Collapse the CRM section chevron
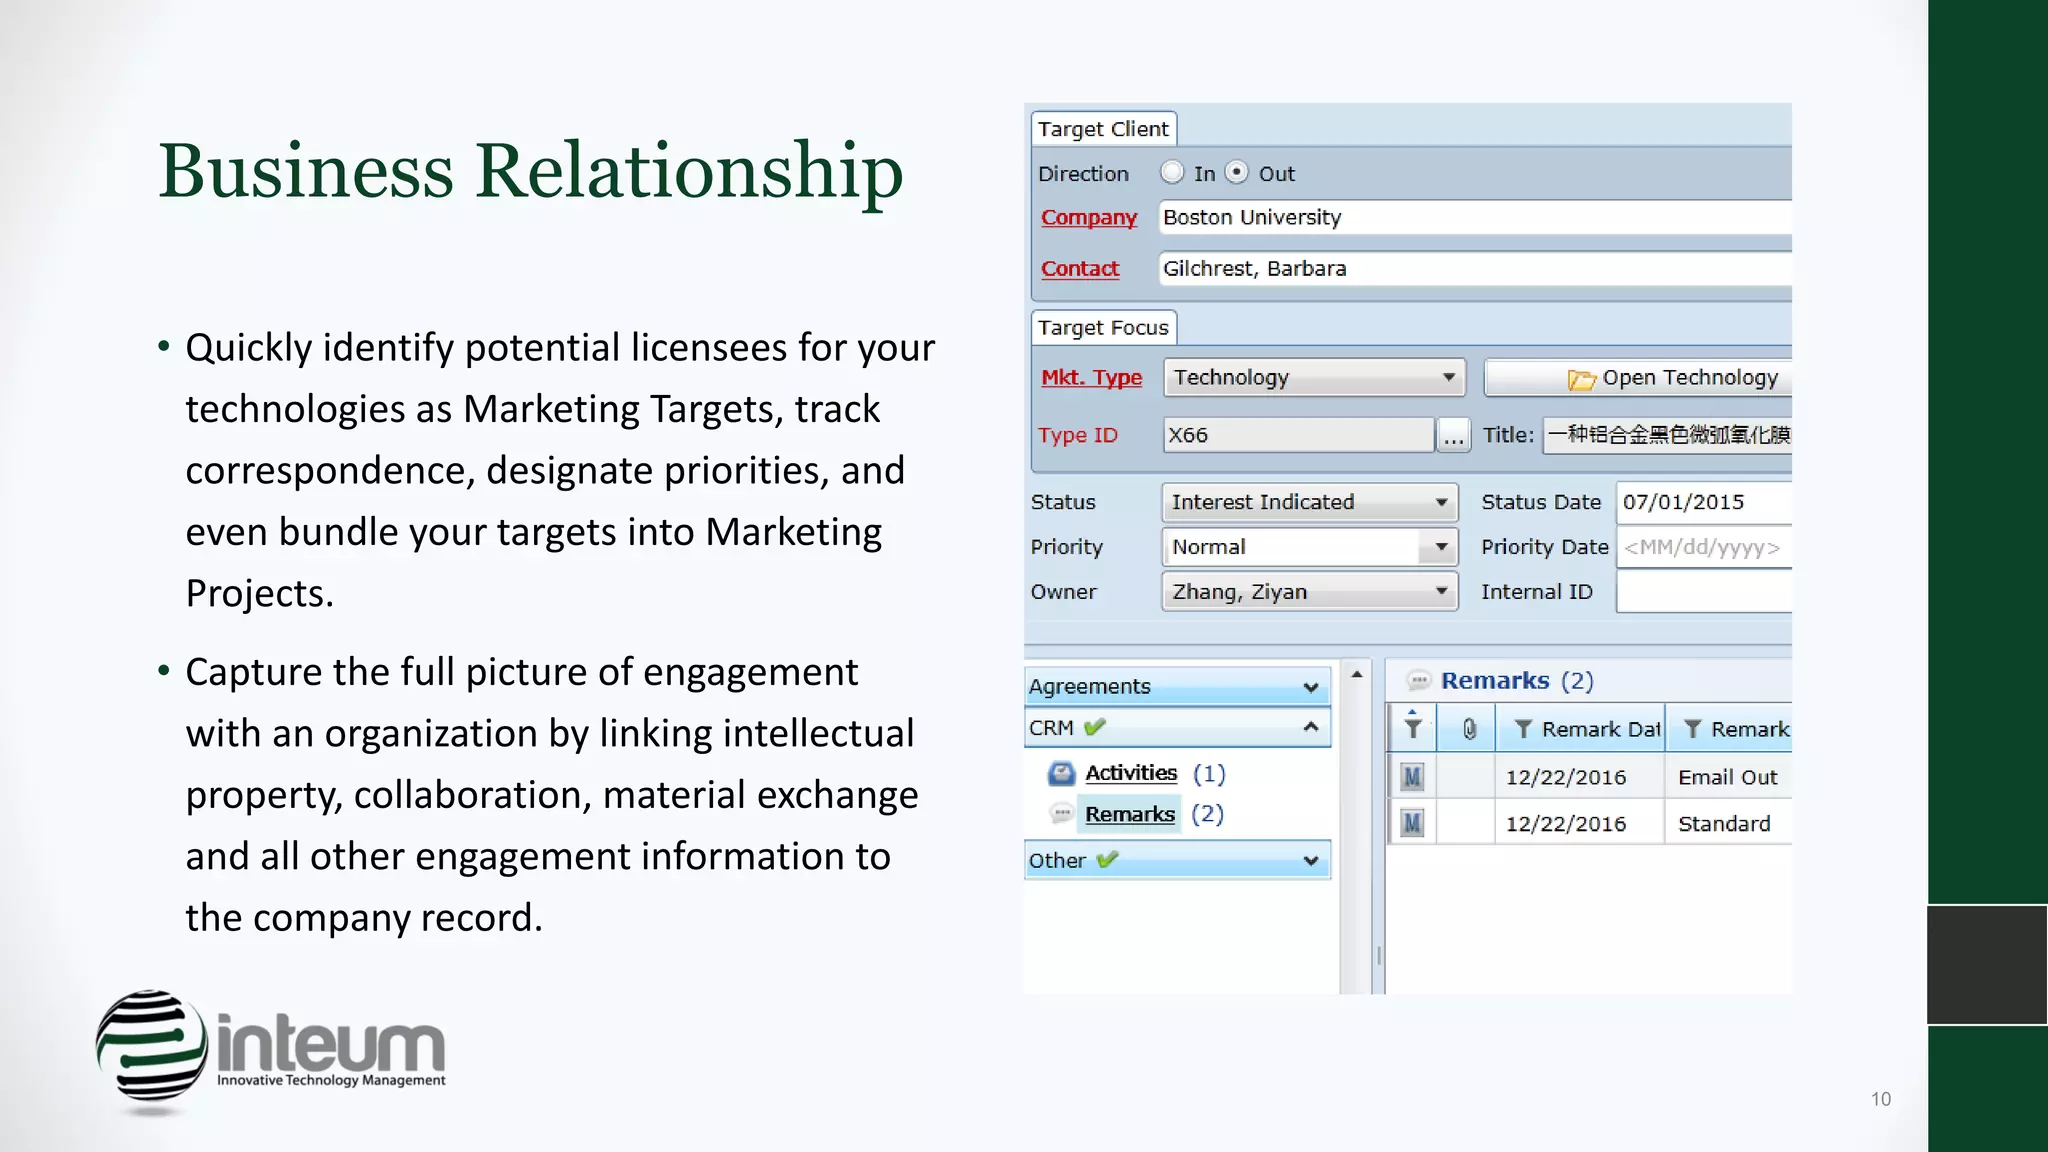This screenshot has width=2048, height=1152. 1311,727
